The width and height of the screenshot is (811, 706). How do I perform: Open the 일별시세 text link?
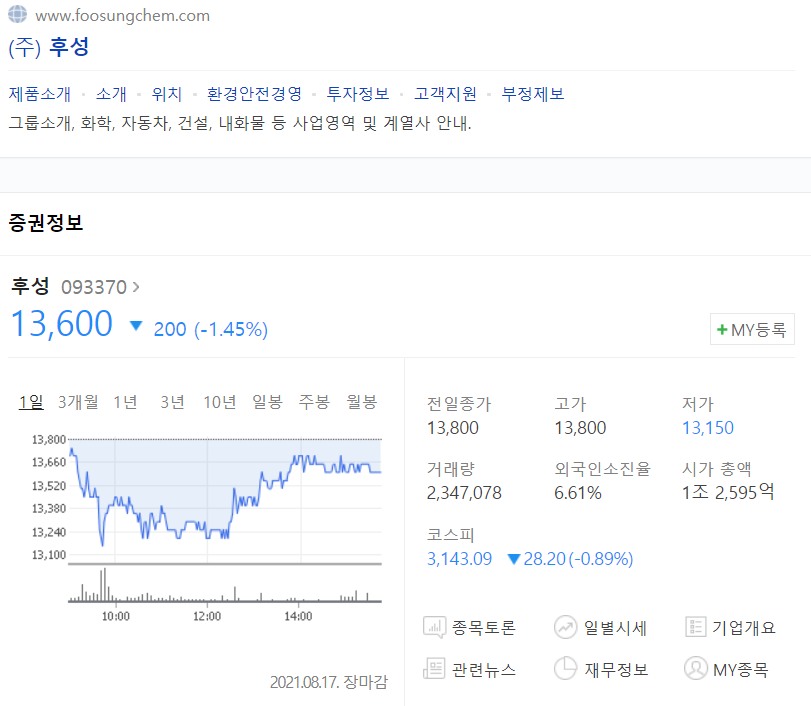click(615, 628)
